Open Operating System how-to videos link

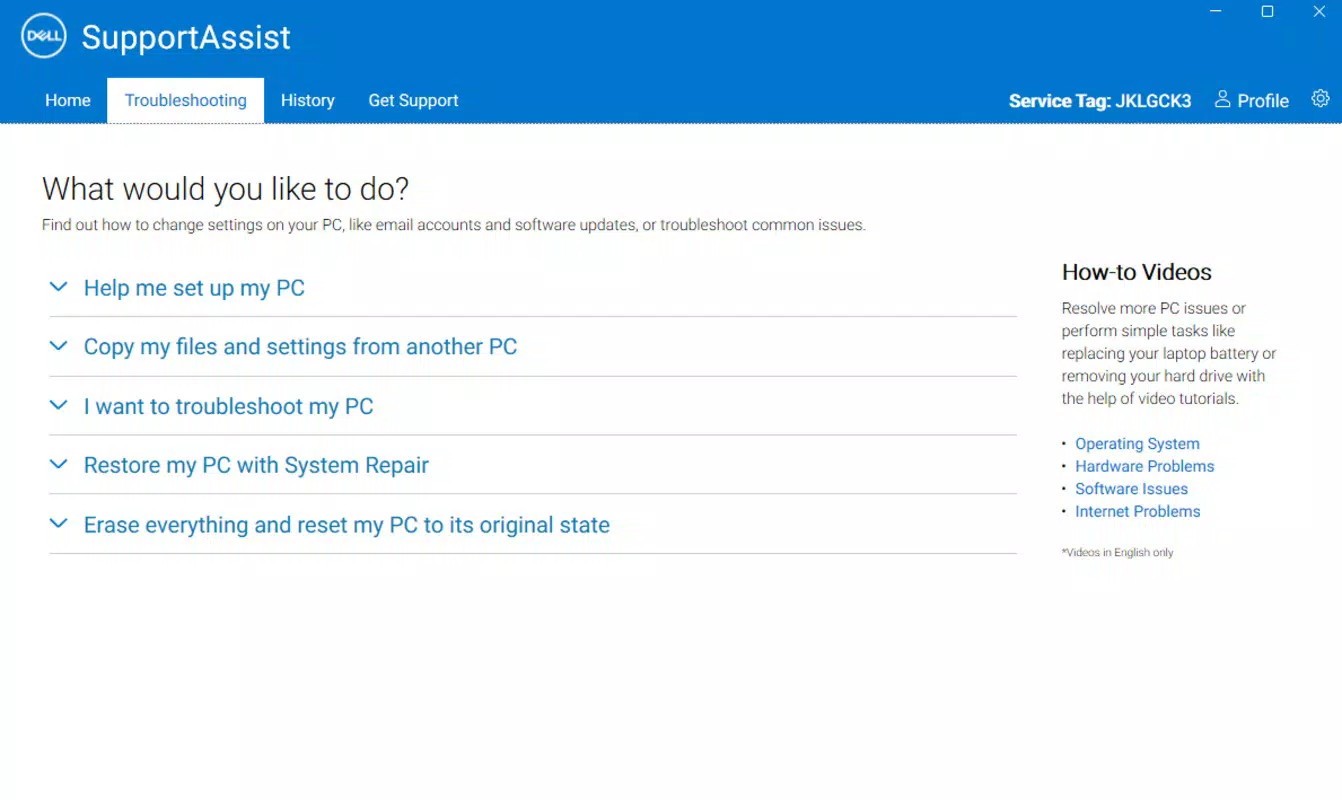coord(1137,444)
